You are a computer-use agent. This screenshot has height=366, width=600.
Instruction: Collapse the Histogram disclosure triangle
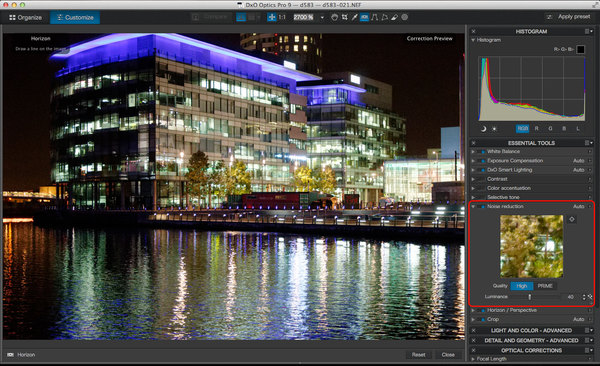click(x=473, y=40)
